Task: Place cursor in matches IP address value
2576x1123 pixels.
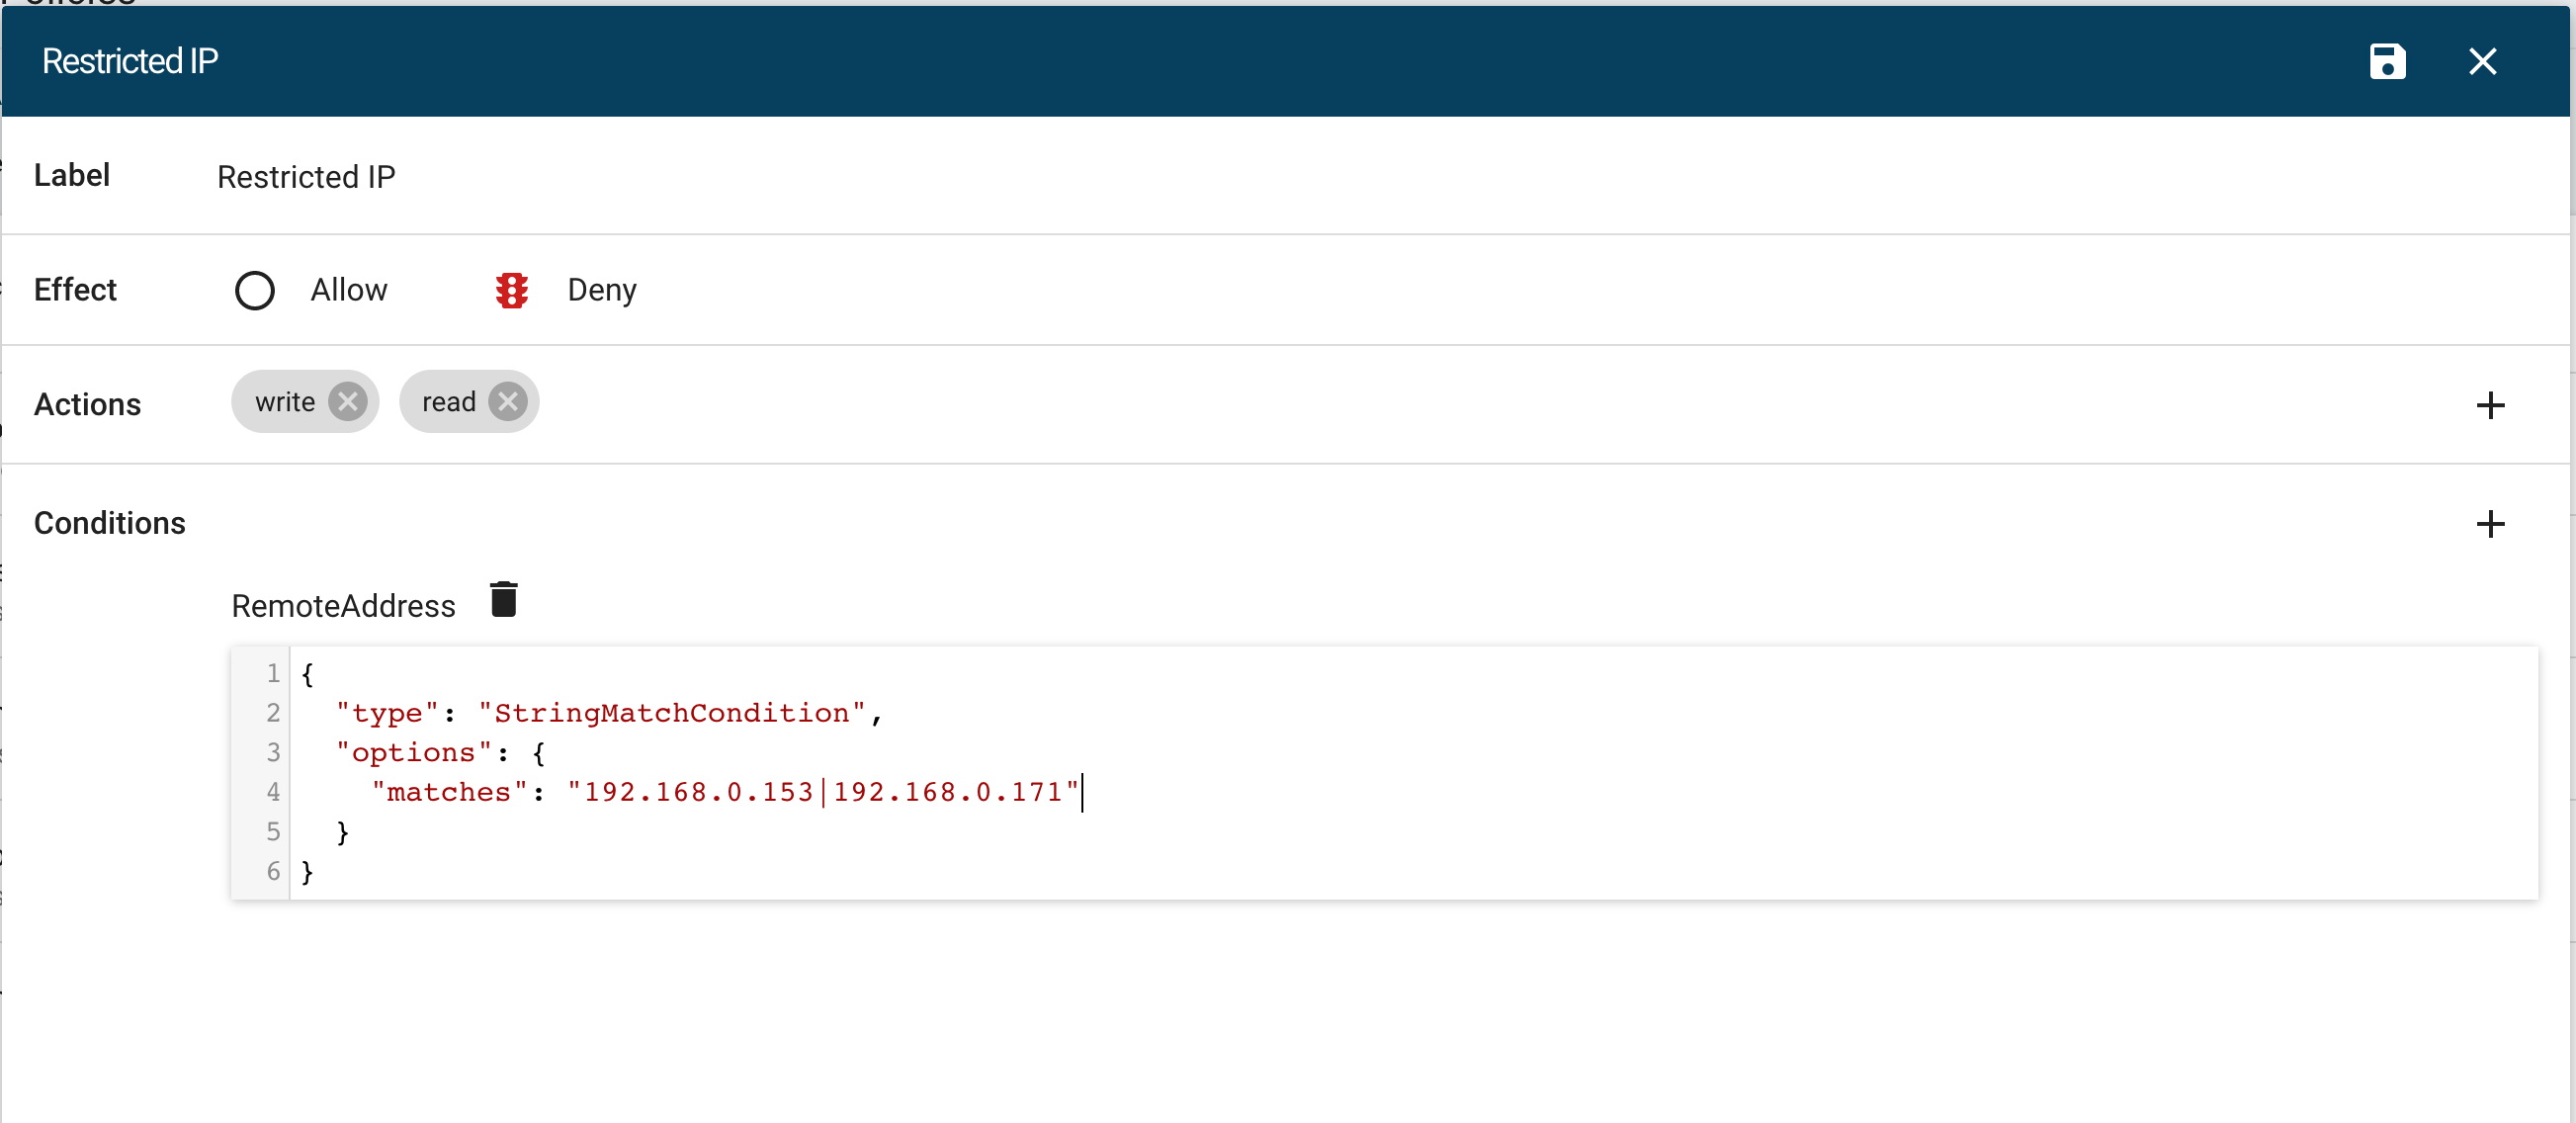Action: (x=824, y=792)
